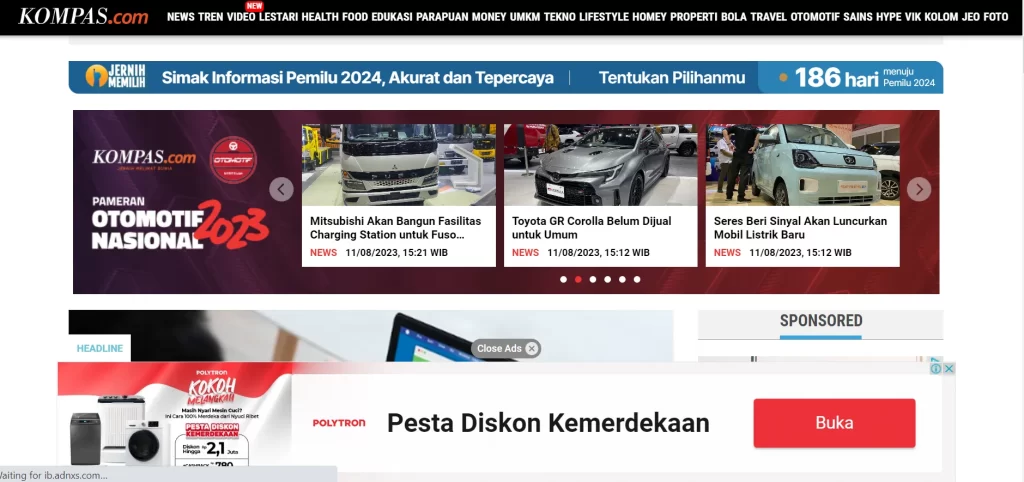
Task: Open the BOLA menu item
Action: pyautogui.click(x=734, y=17)
